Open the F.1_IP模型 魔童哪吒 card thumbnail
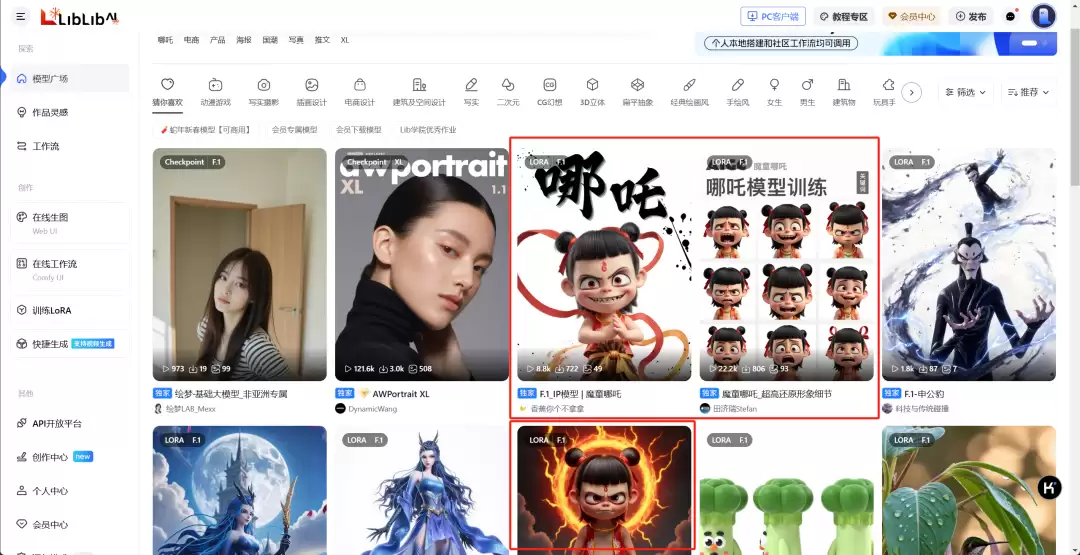This screenshot has height=555, width=1080. [x=604, y=264]
